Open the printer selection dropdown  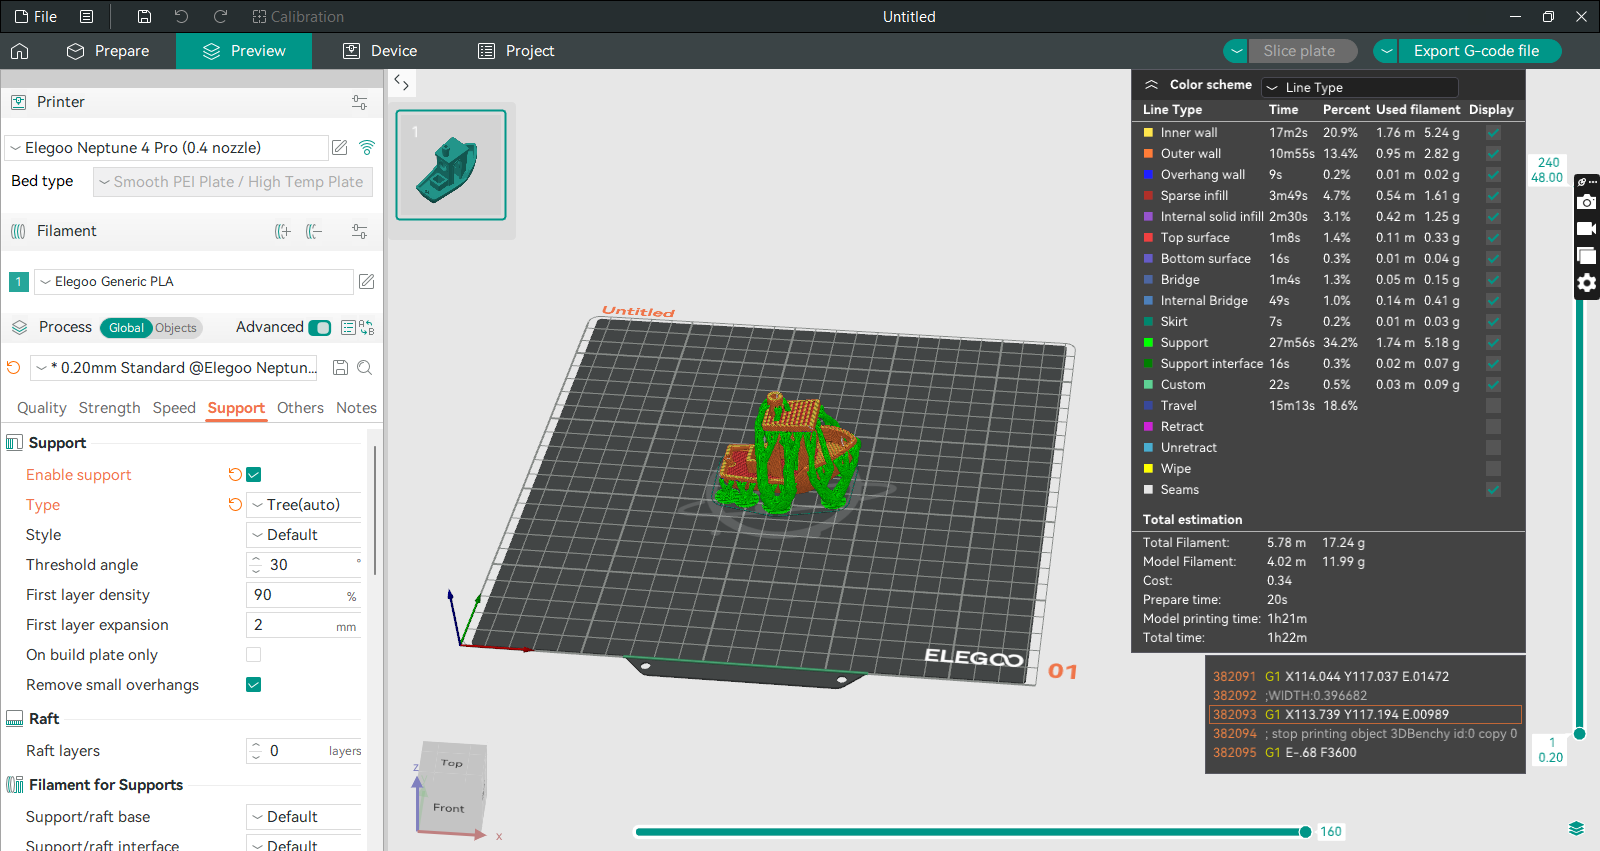(167, 148)
